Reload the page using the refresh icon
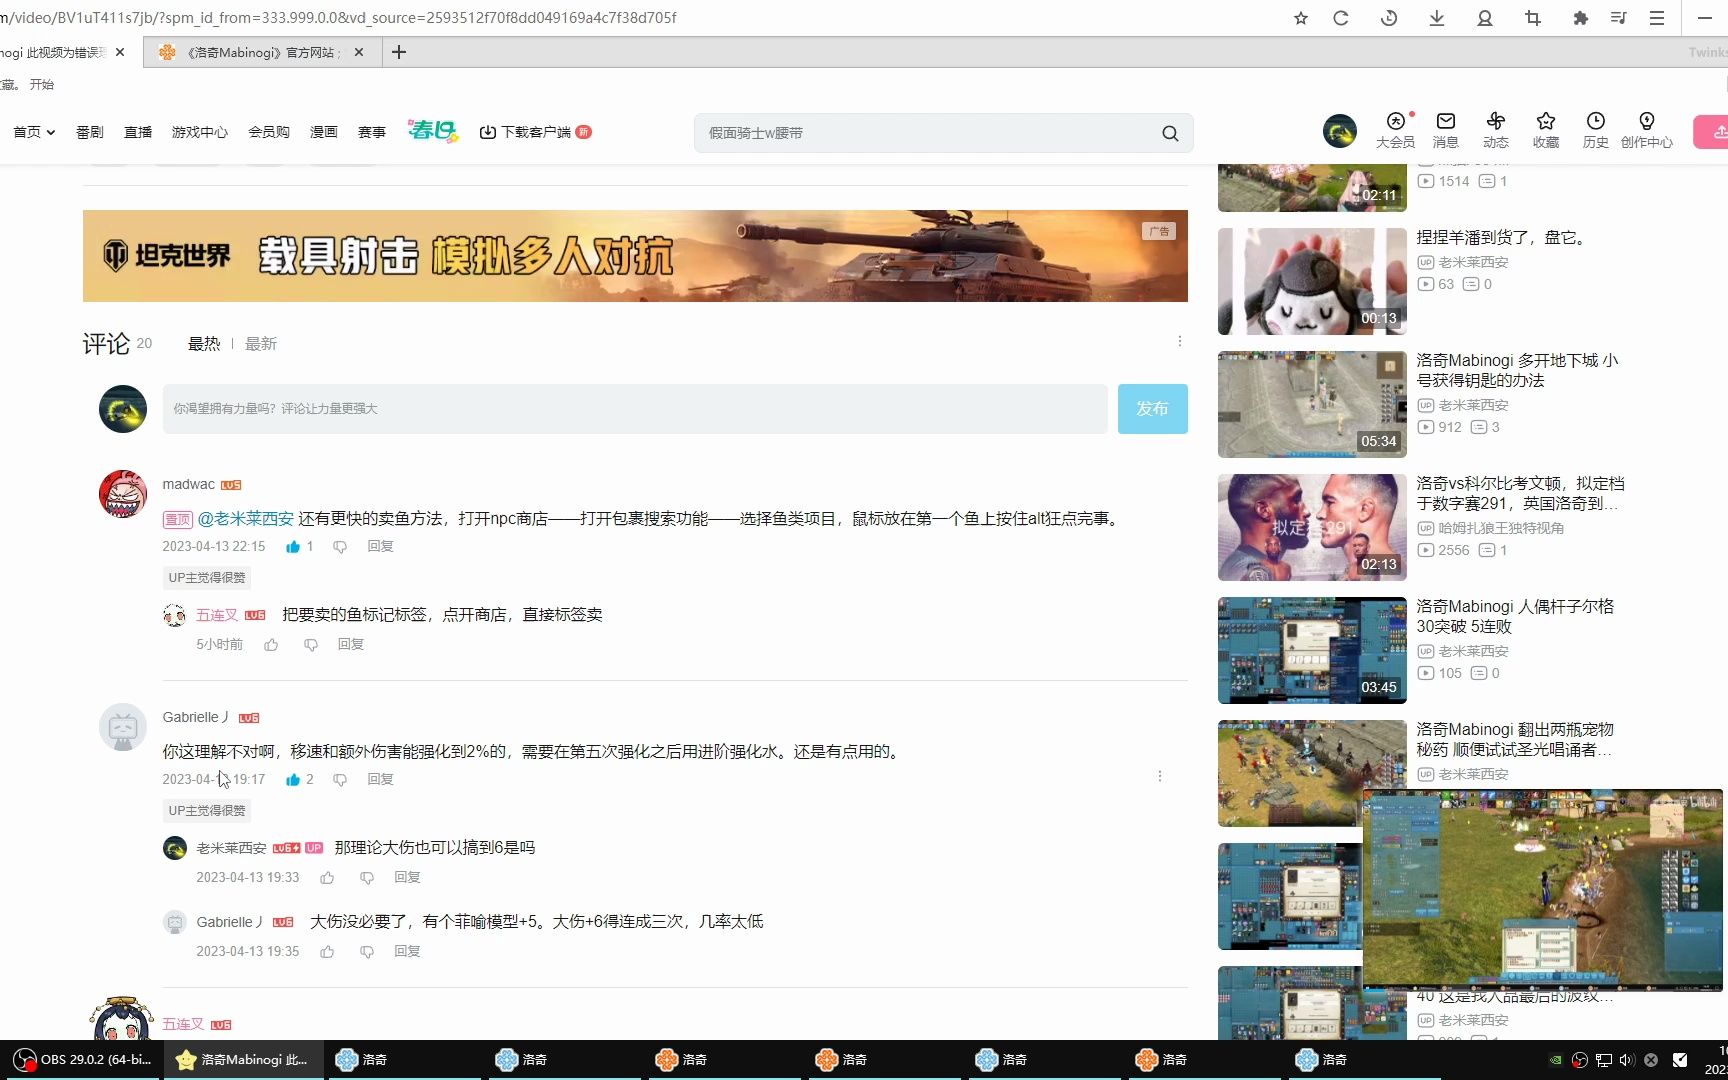 1341,18
